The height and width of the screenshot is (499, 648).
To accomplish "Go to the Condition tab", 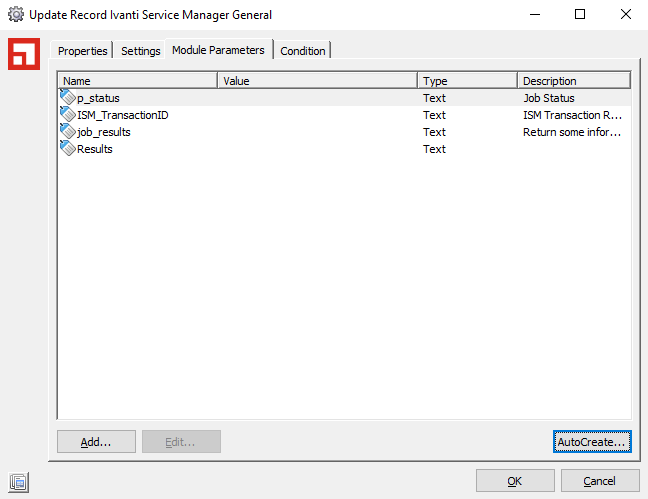I will point(303,51).
